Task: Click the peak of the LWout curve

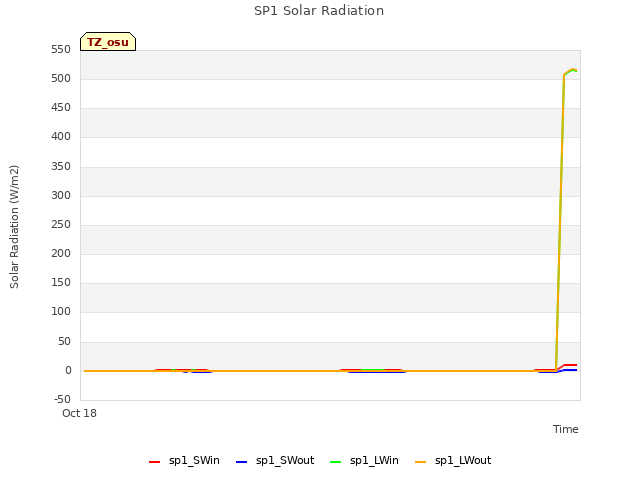Action: click(x=573, y=69)
